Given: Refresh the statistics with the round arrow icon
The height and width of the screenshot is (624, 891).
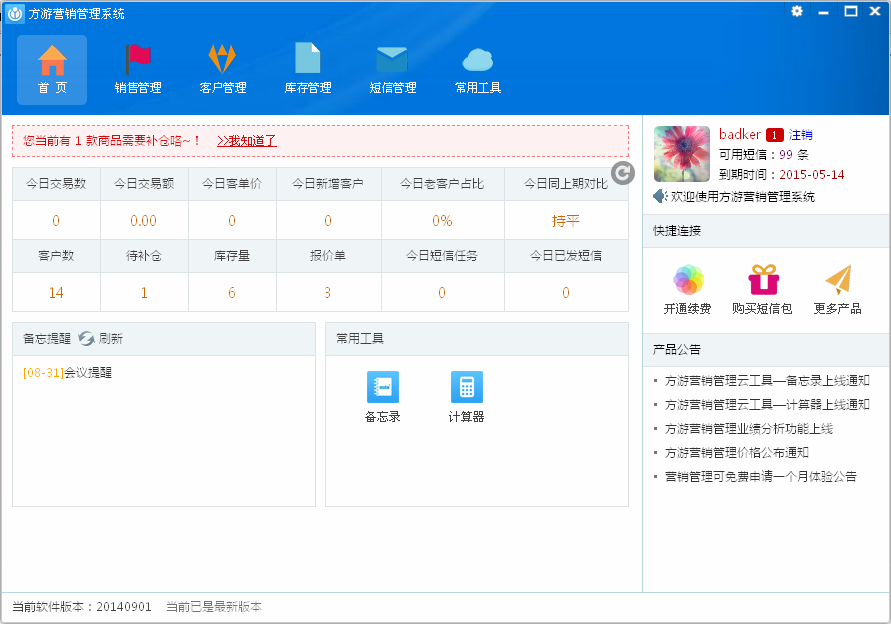Looking at the screenshot, I should pos(623,173).
